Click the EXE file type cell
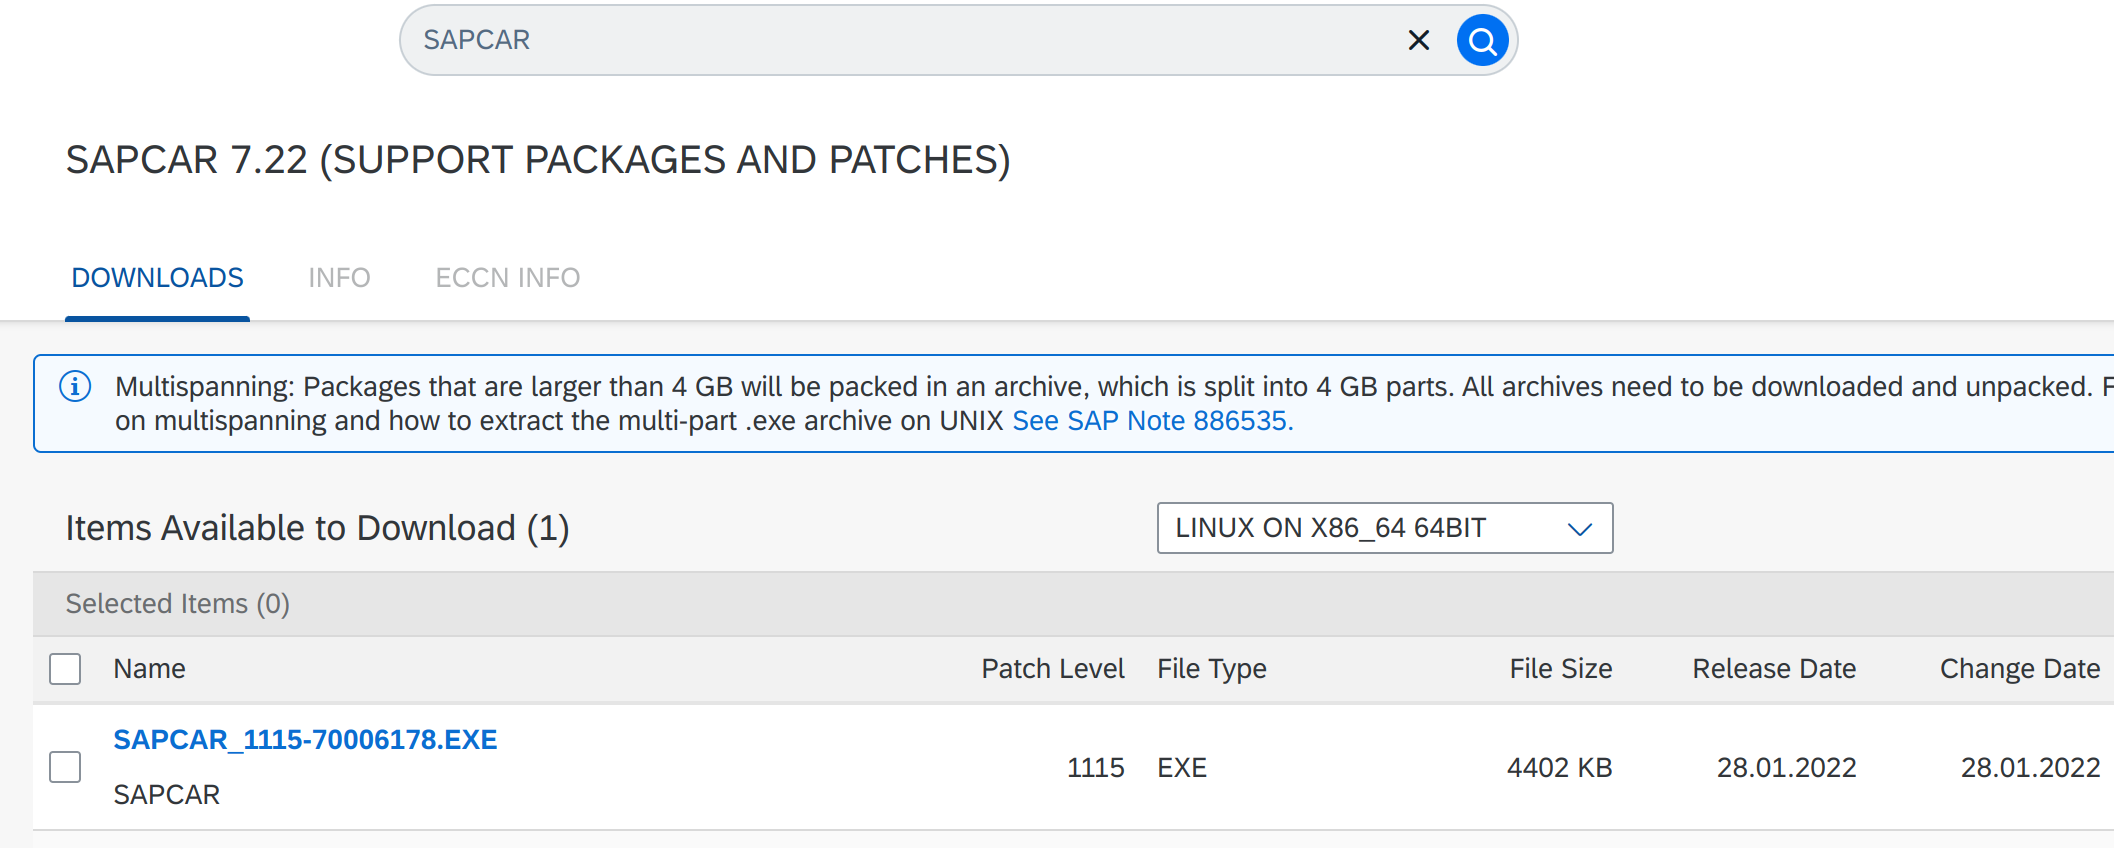 1182,768
